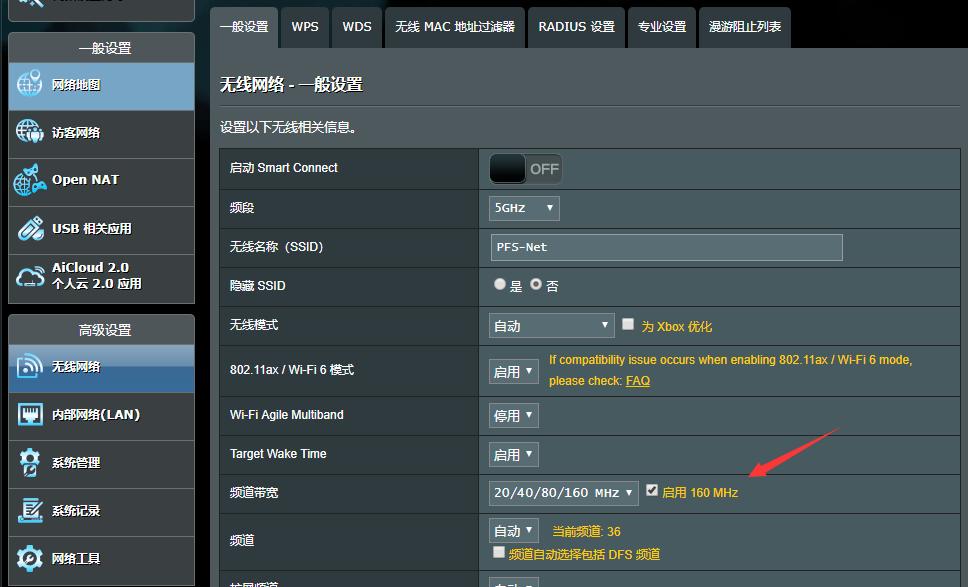Image resolution: width=968 pixels, height=587 pixels.
Task: Enable 频道自动选择包括 DFS 频道 checkbox
Action: click(x=499, y=552)
